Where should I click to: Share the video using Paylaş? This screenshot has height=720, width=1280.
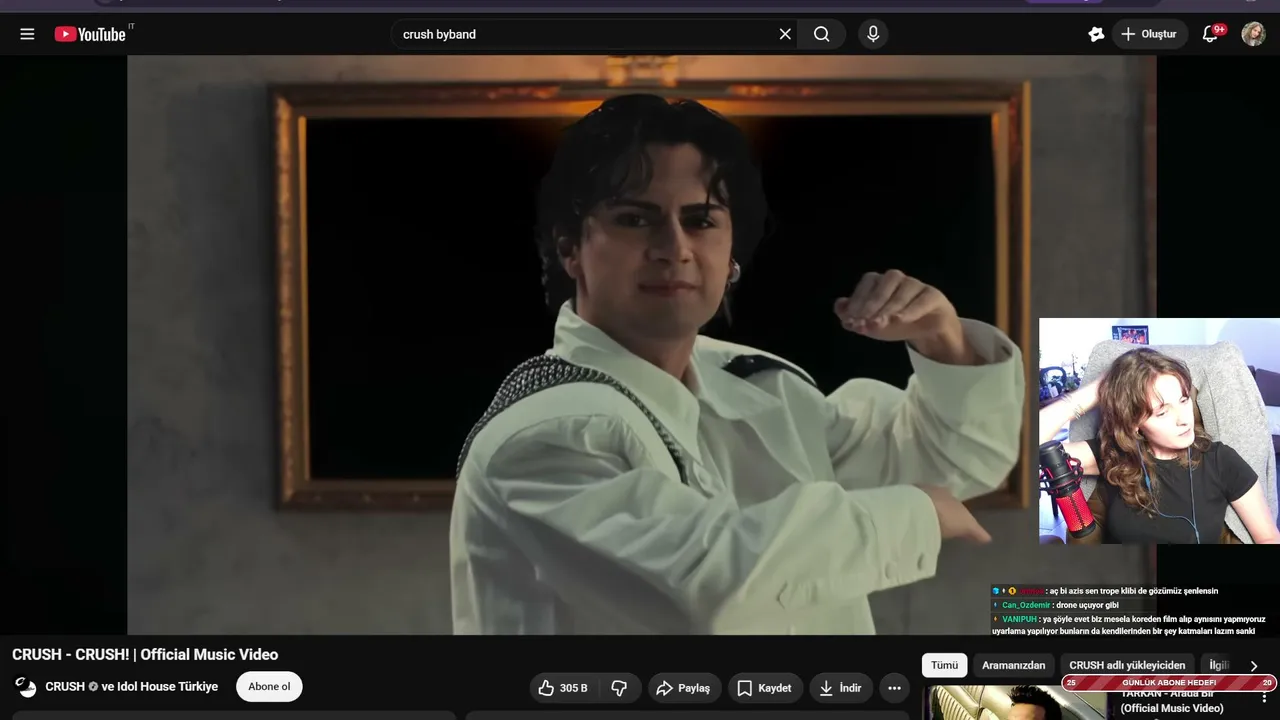pos(683,688)
